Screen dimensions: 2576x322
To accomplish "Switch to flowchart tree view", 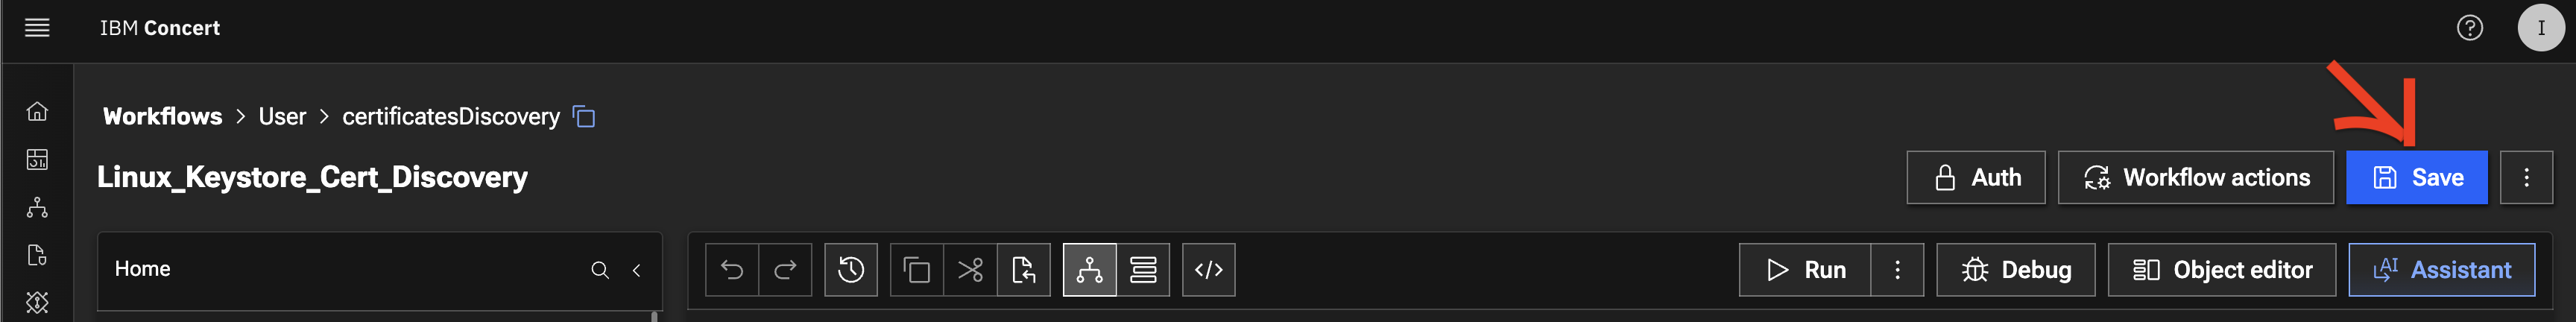I will click(x=1089, y=270).
